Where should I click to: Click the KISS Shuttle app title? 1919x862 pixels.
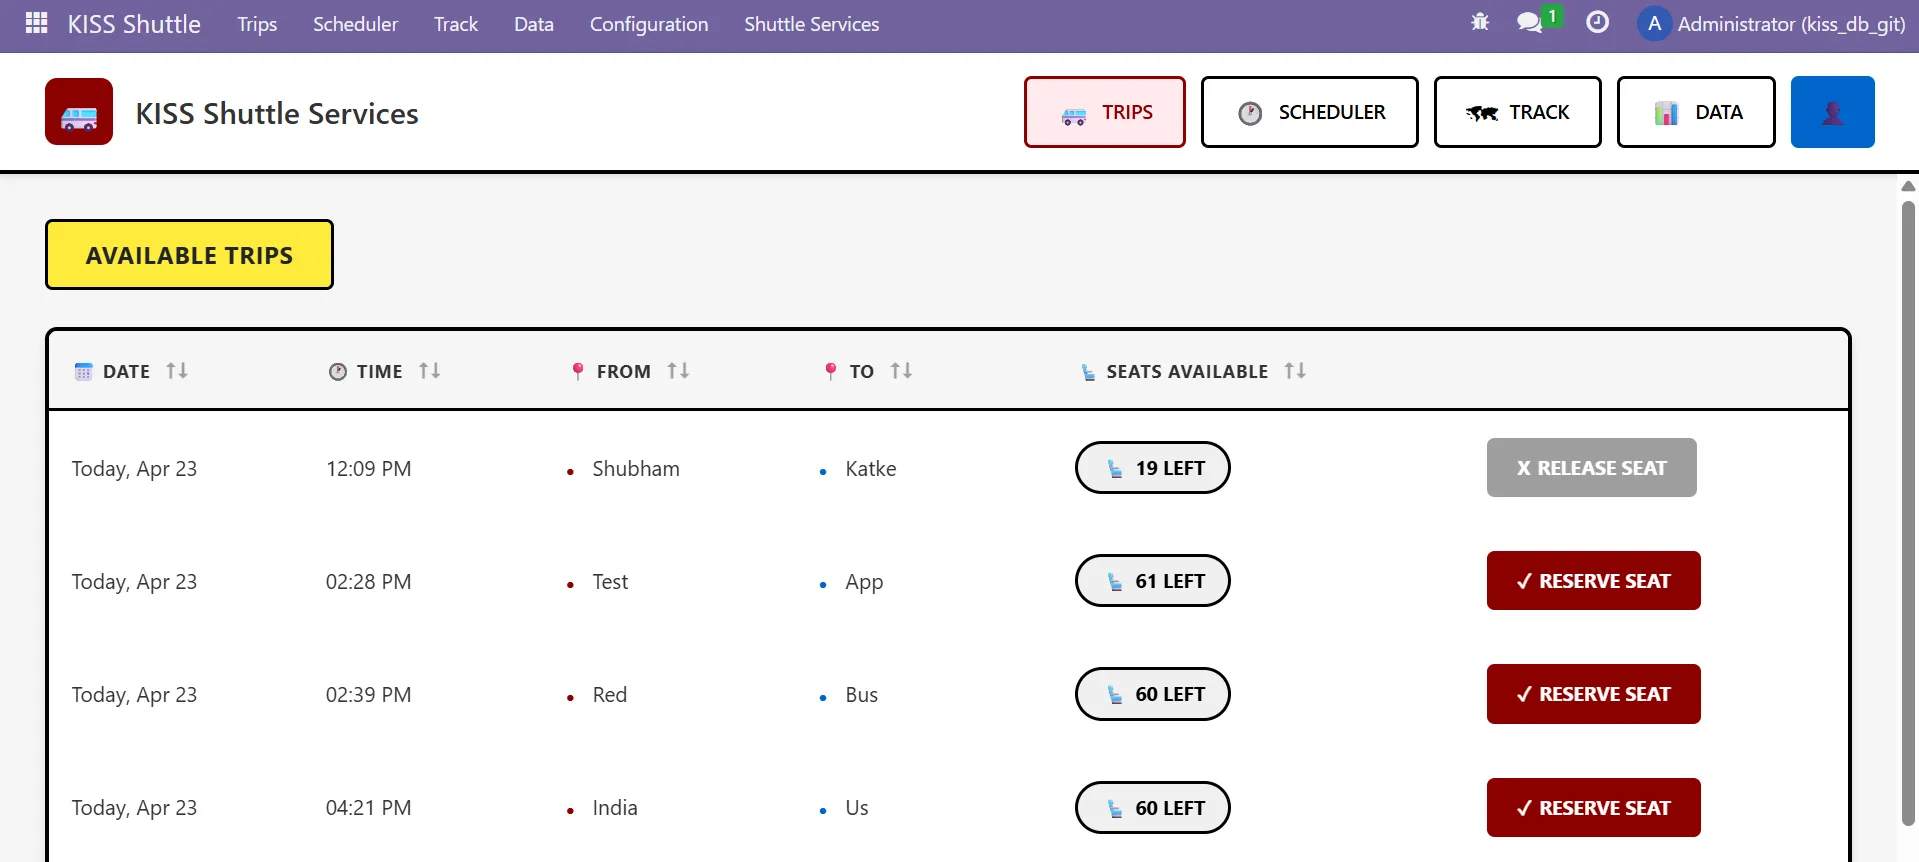[134, 24]
